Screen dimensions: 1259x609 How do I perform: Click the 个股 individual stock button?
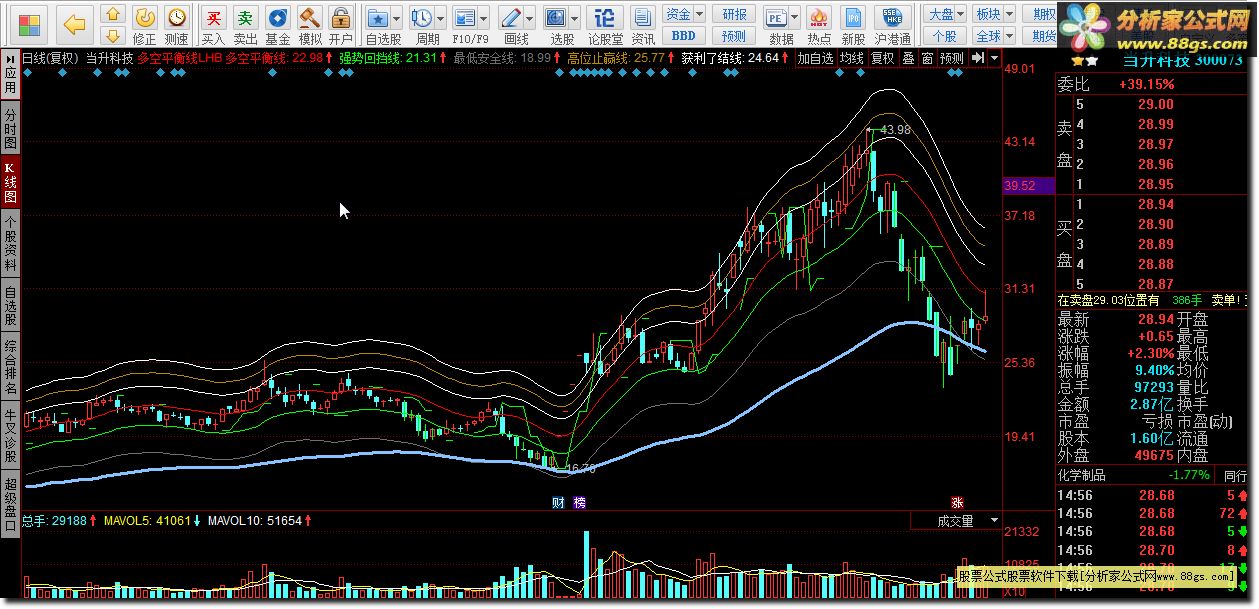[x=945, y=36]
